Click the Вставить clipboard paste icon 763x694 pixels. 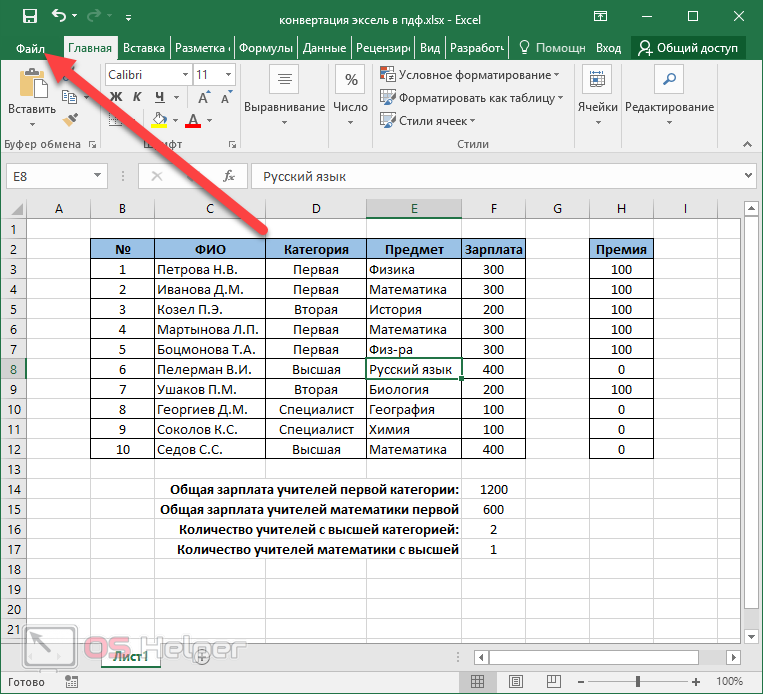pyautogui.click(x=33, y=83)
